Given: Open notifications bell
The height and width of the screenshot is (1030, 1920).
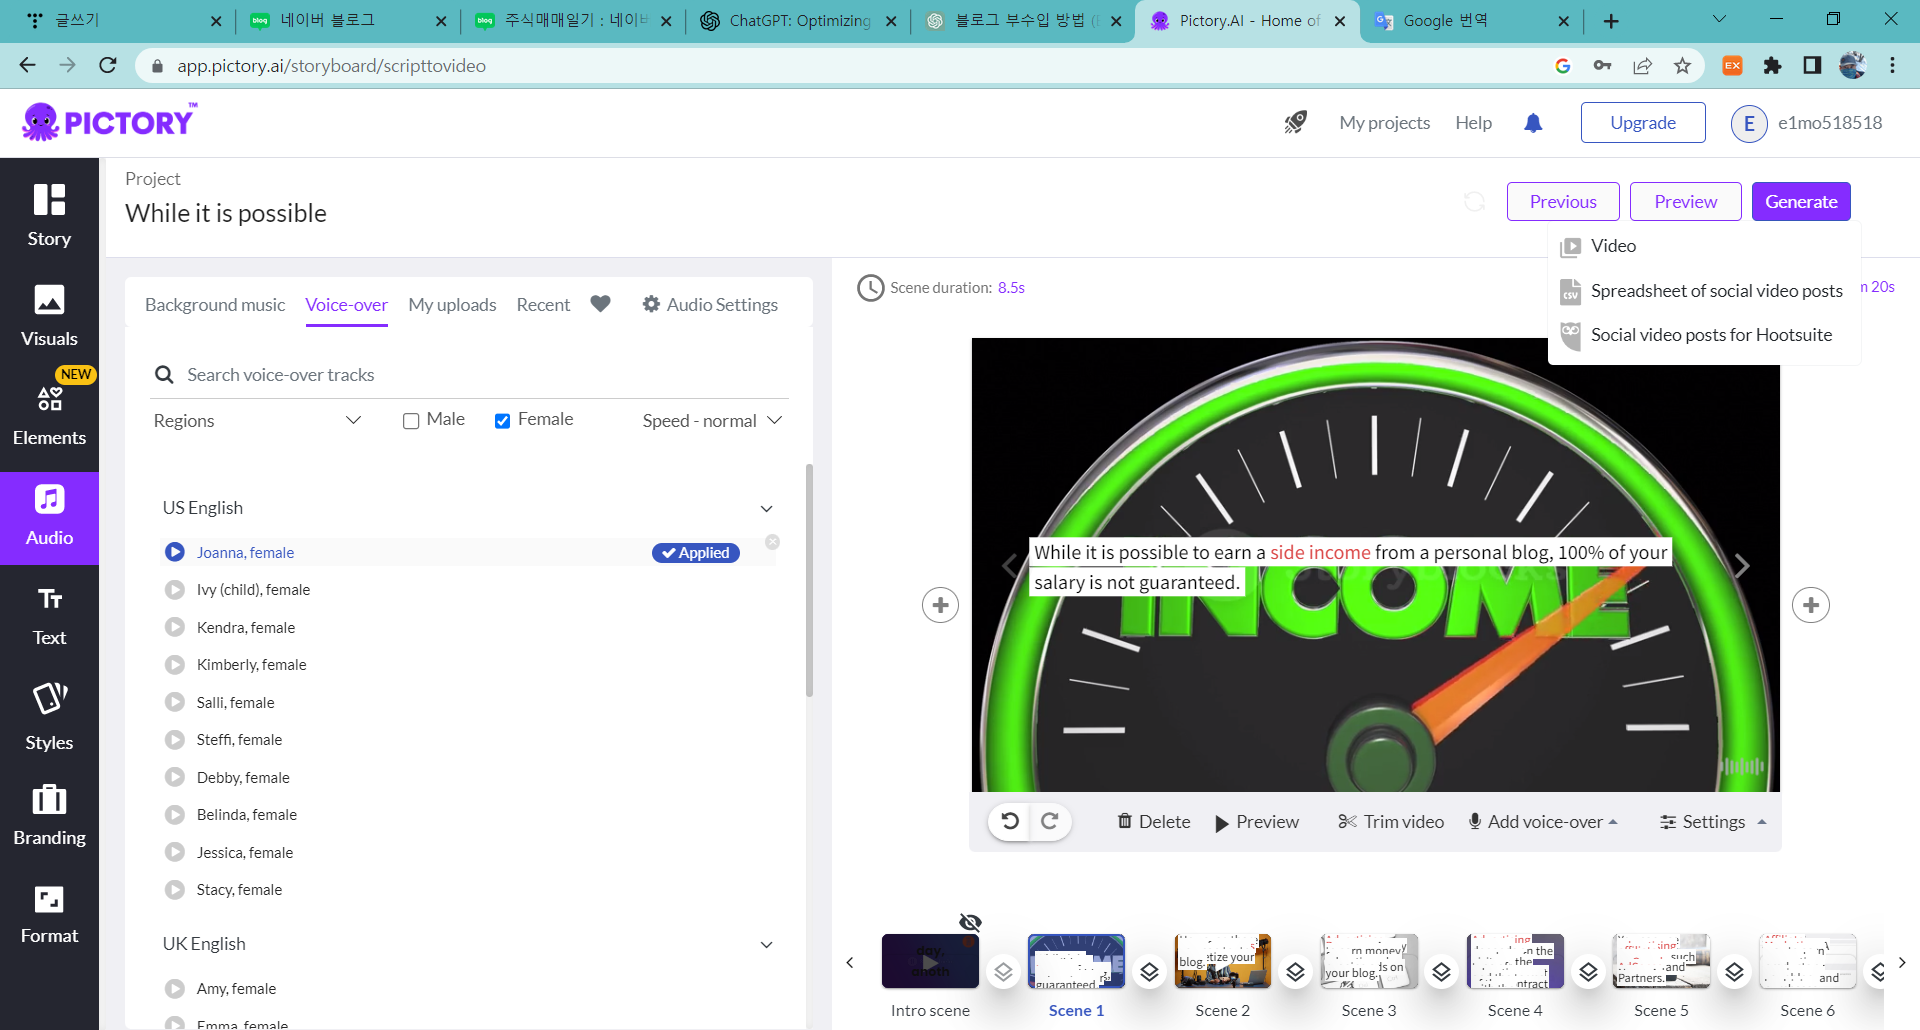Looking at the screenshot, I should 1533,122.
